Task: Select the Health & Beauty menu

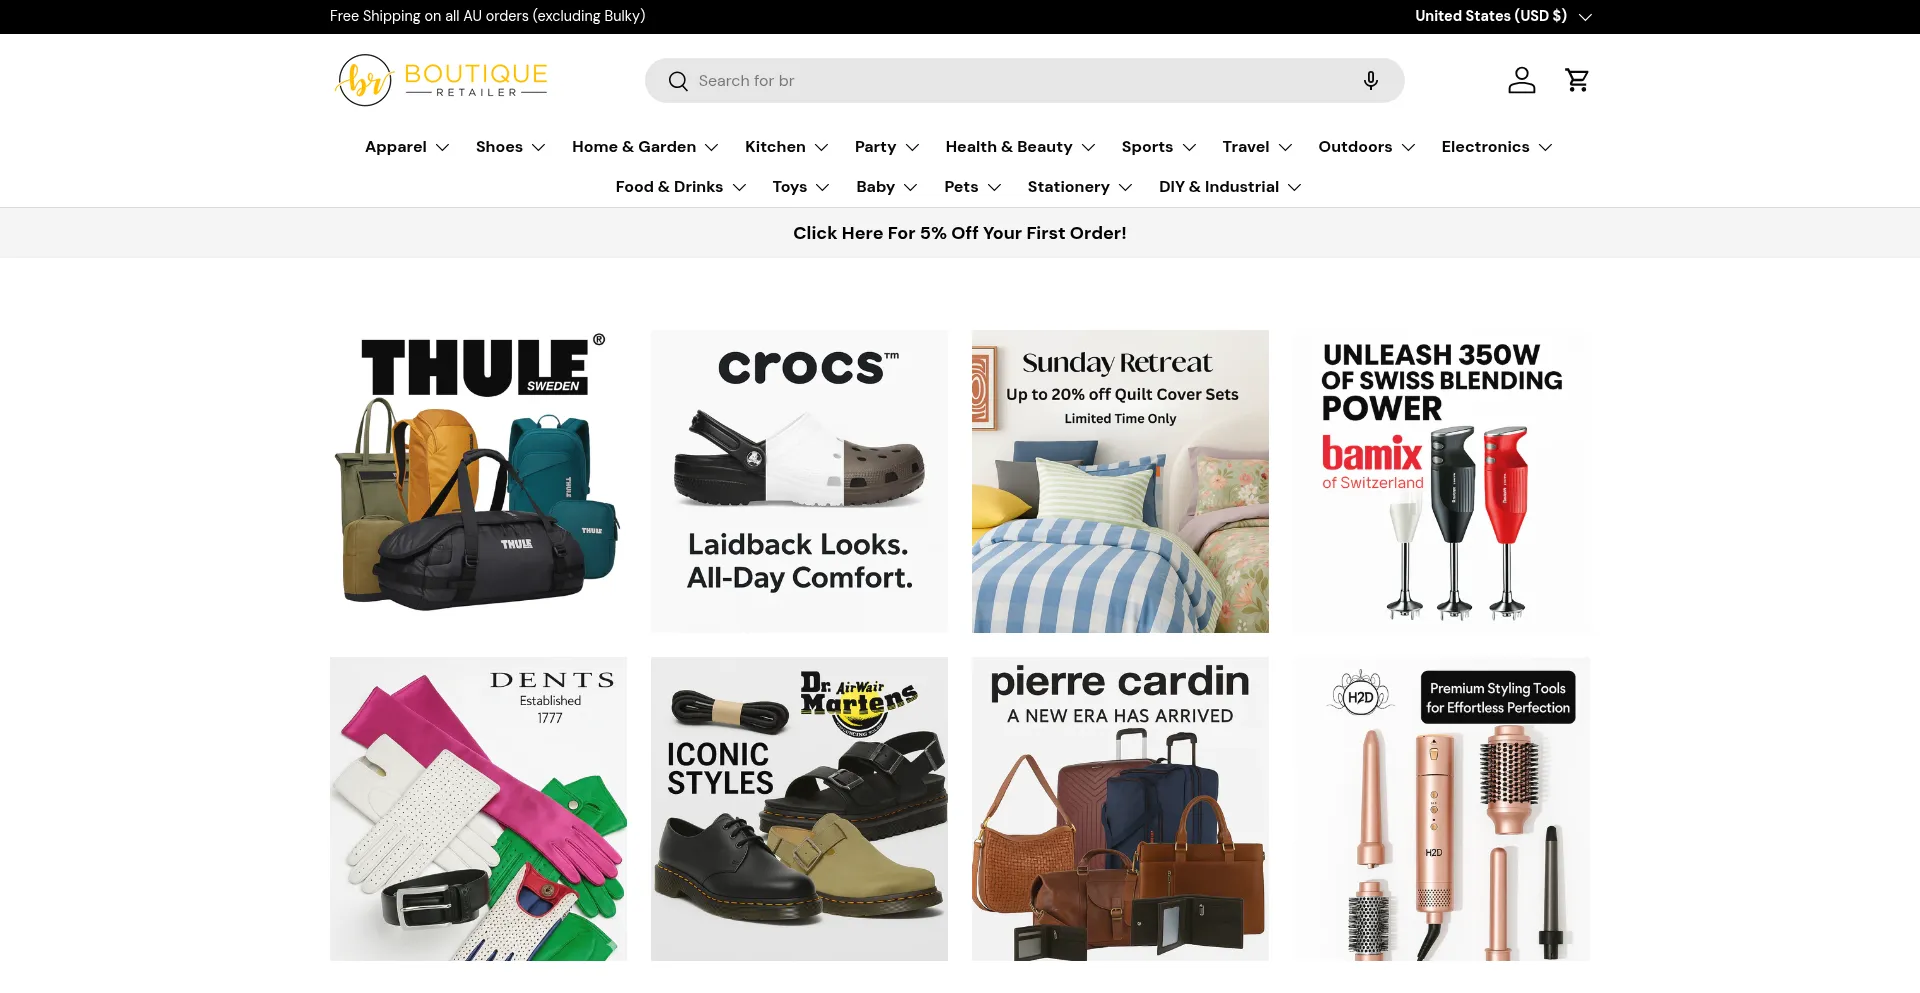Action: click(x=1020, y=147)
